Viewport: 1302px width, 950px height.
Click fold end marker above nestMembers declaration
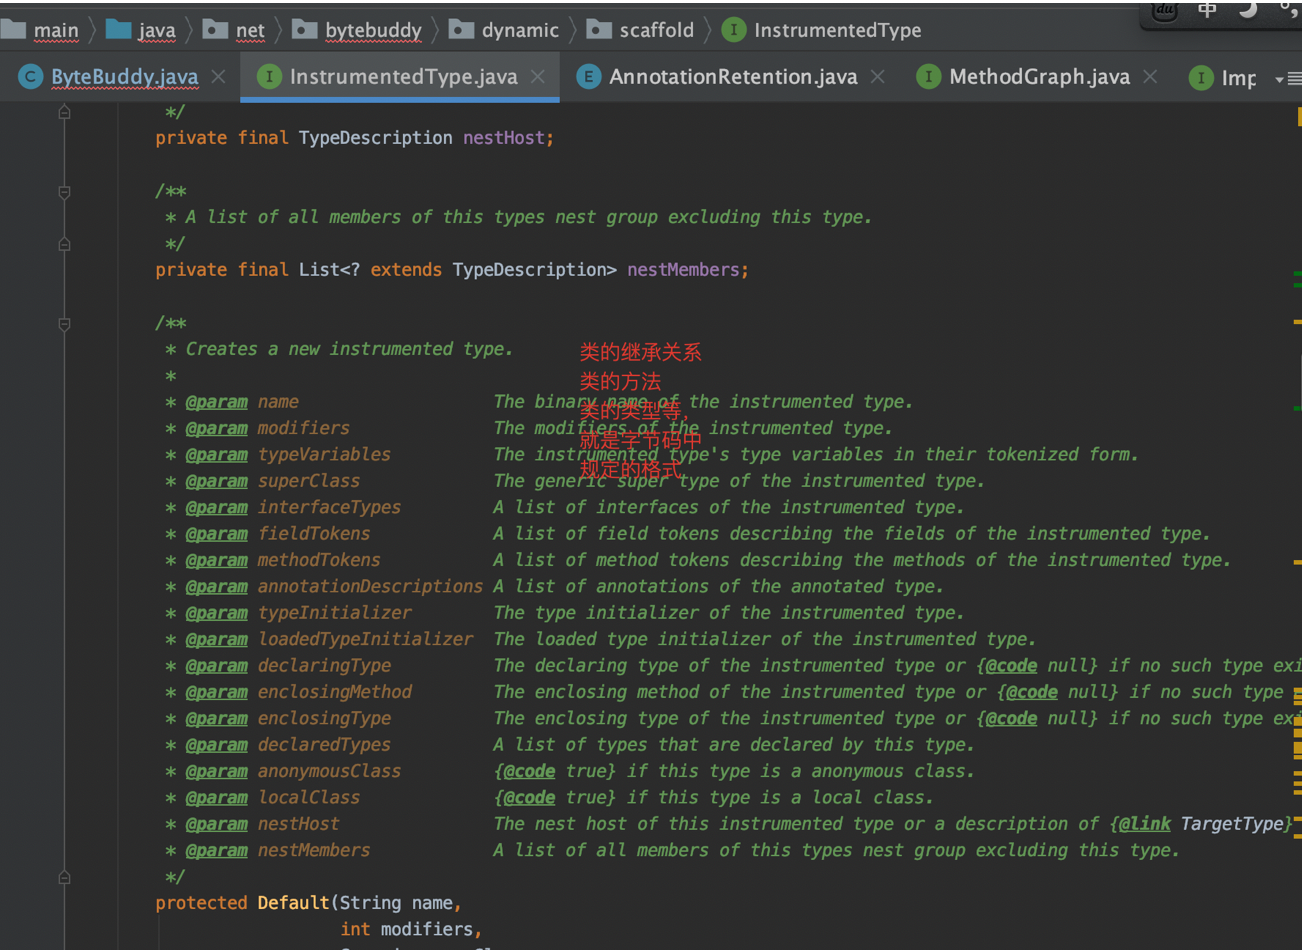[x=64, y=244]
